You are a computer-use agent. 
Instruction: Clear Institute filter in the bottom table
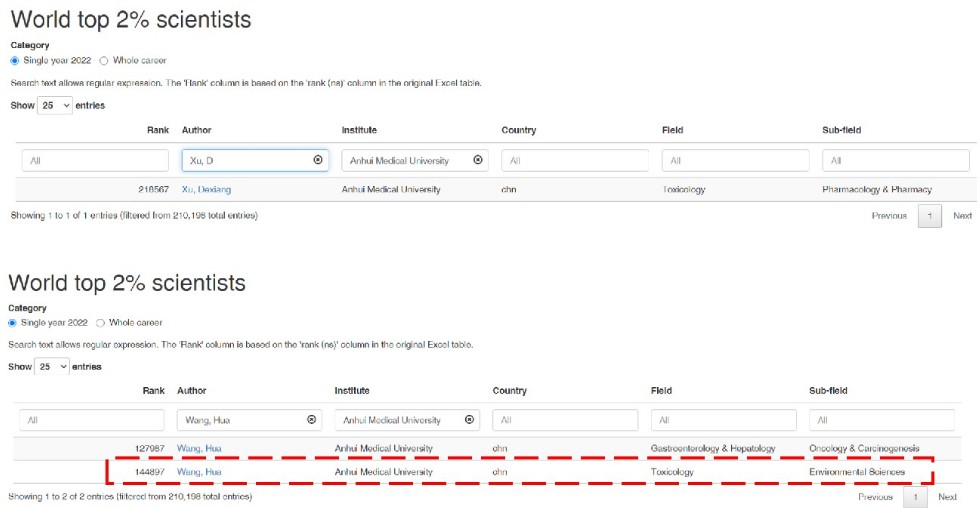(x=469, y=420)
